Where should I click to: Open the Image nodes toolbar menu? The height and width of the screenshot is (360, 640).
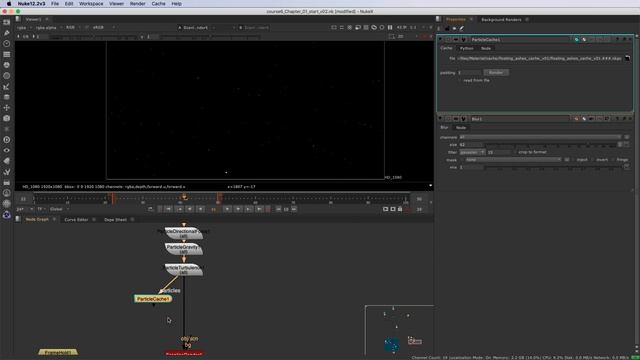pyautogui.click(x=7, y=22)
